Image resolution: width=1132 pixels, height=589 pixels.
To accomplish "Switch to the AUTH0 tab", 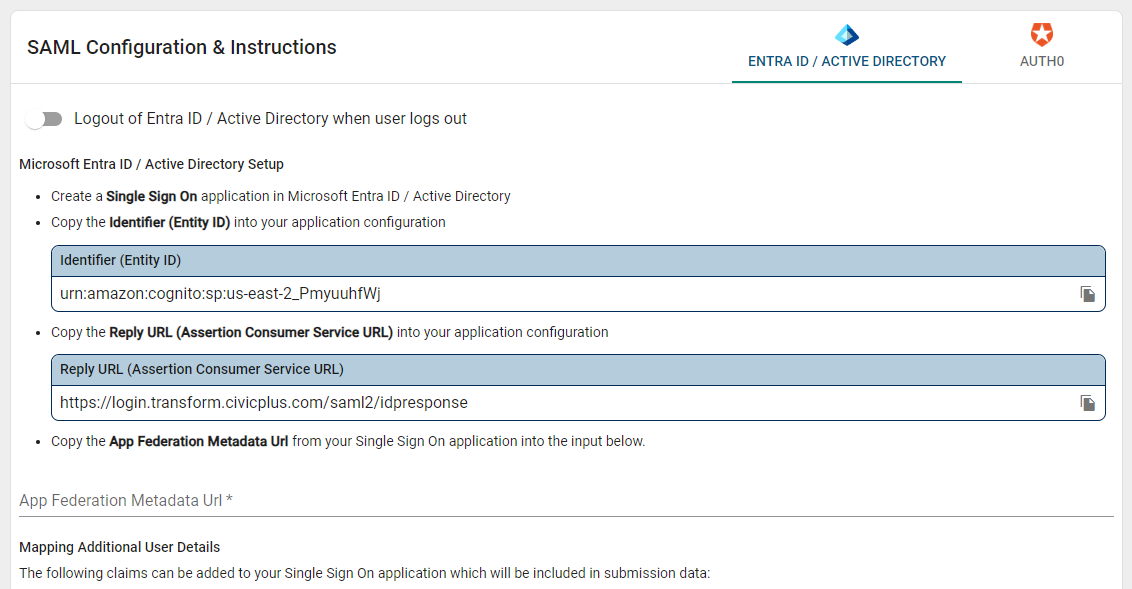I will (x=1042, y=47).
